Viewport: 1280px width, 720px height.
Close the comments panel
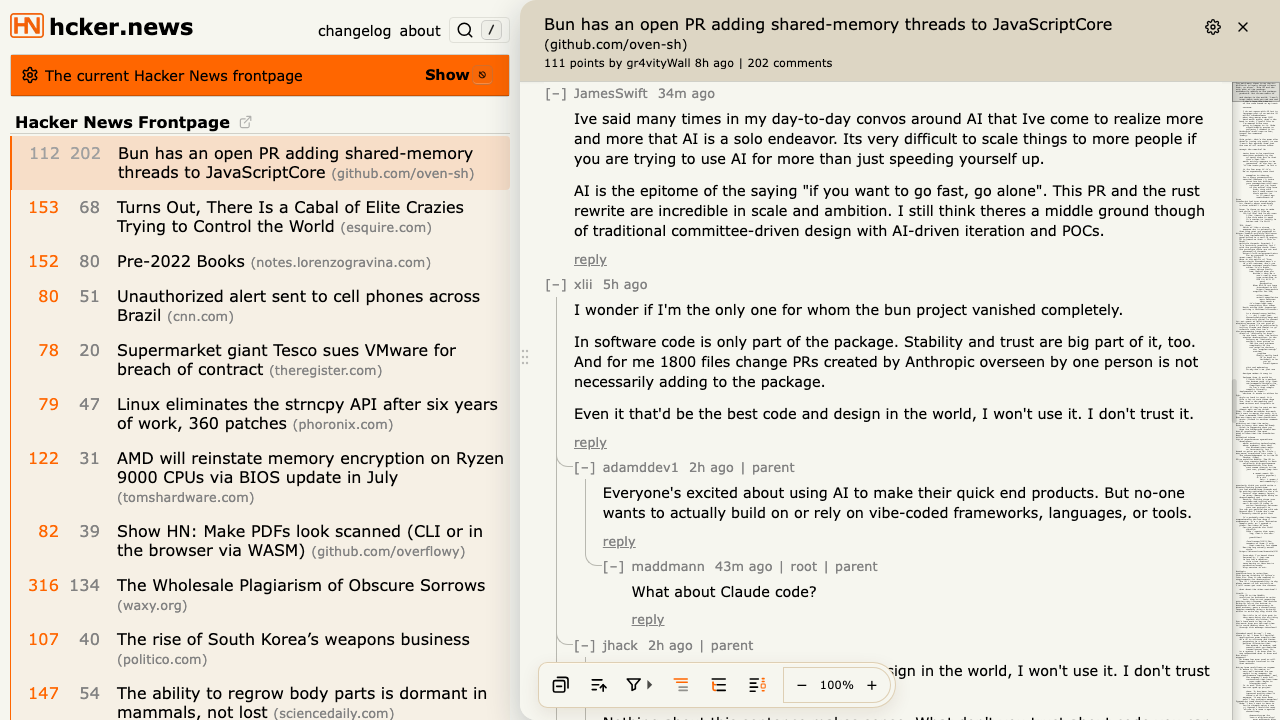pyautogui.click(x=1243, y=27)
